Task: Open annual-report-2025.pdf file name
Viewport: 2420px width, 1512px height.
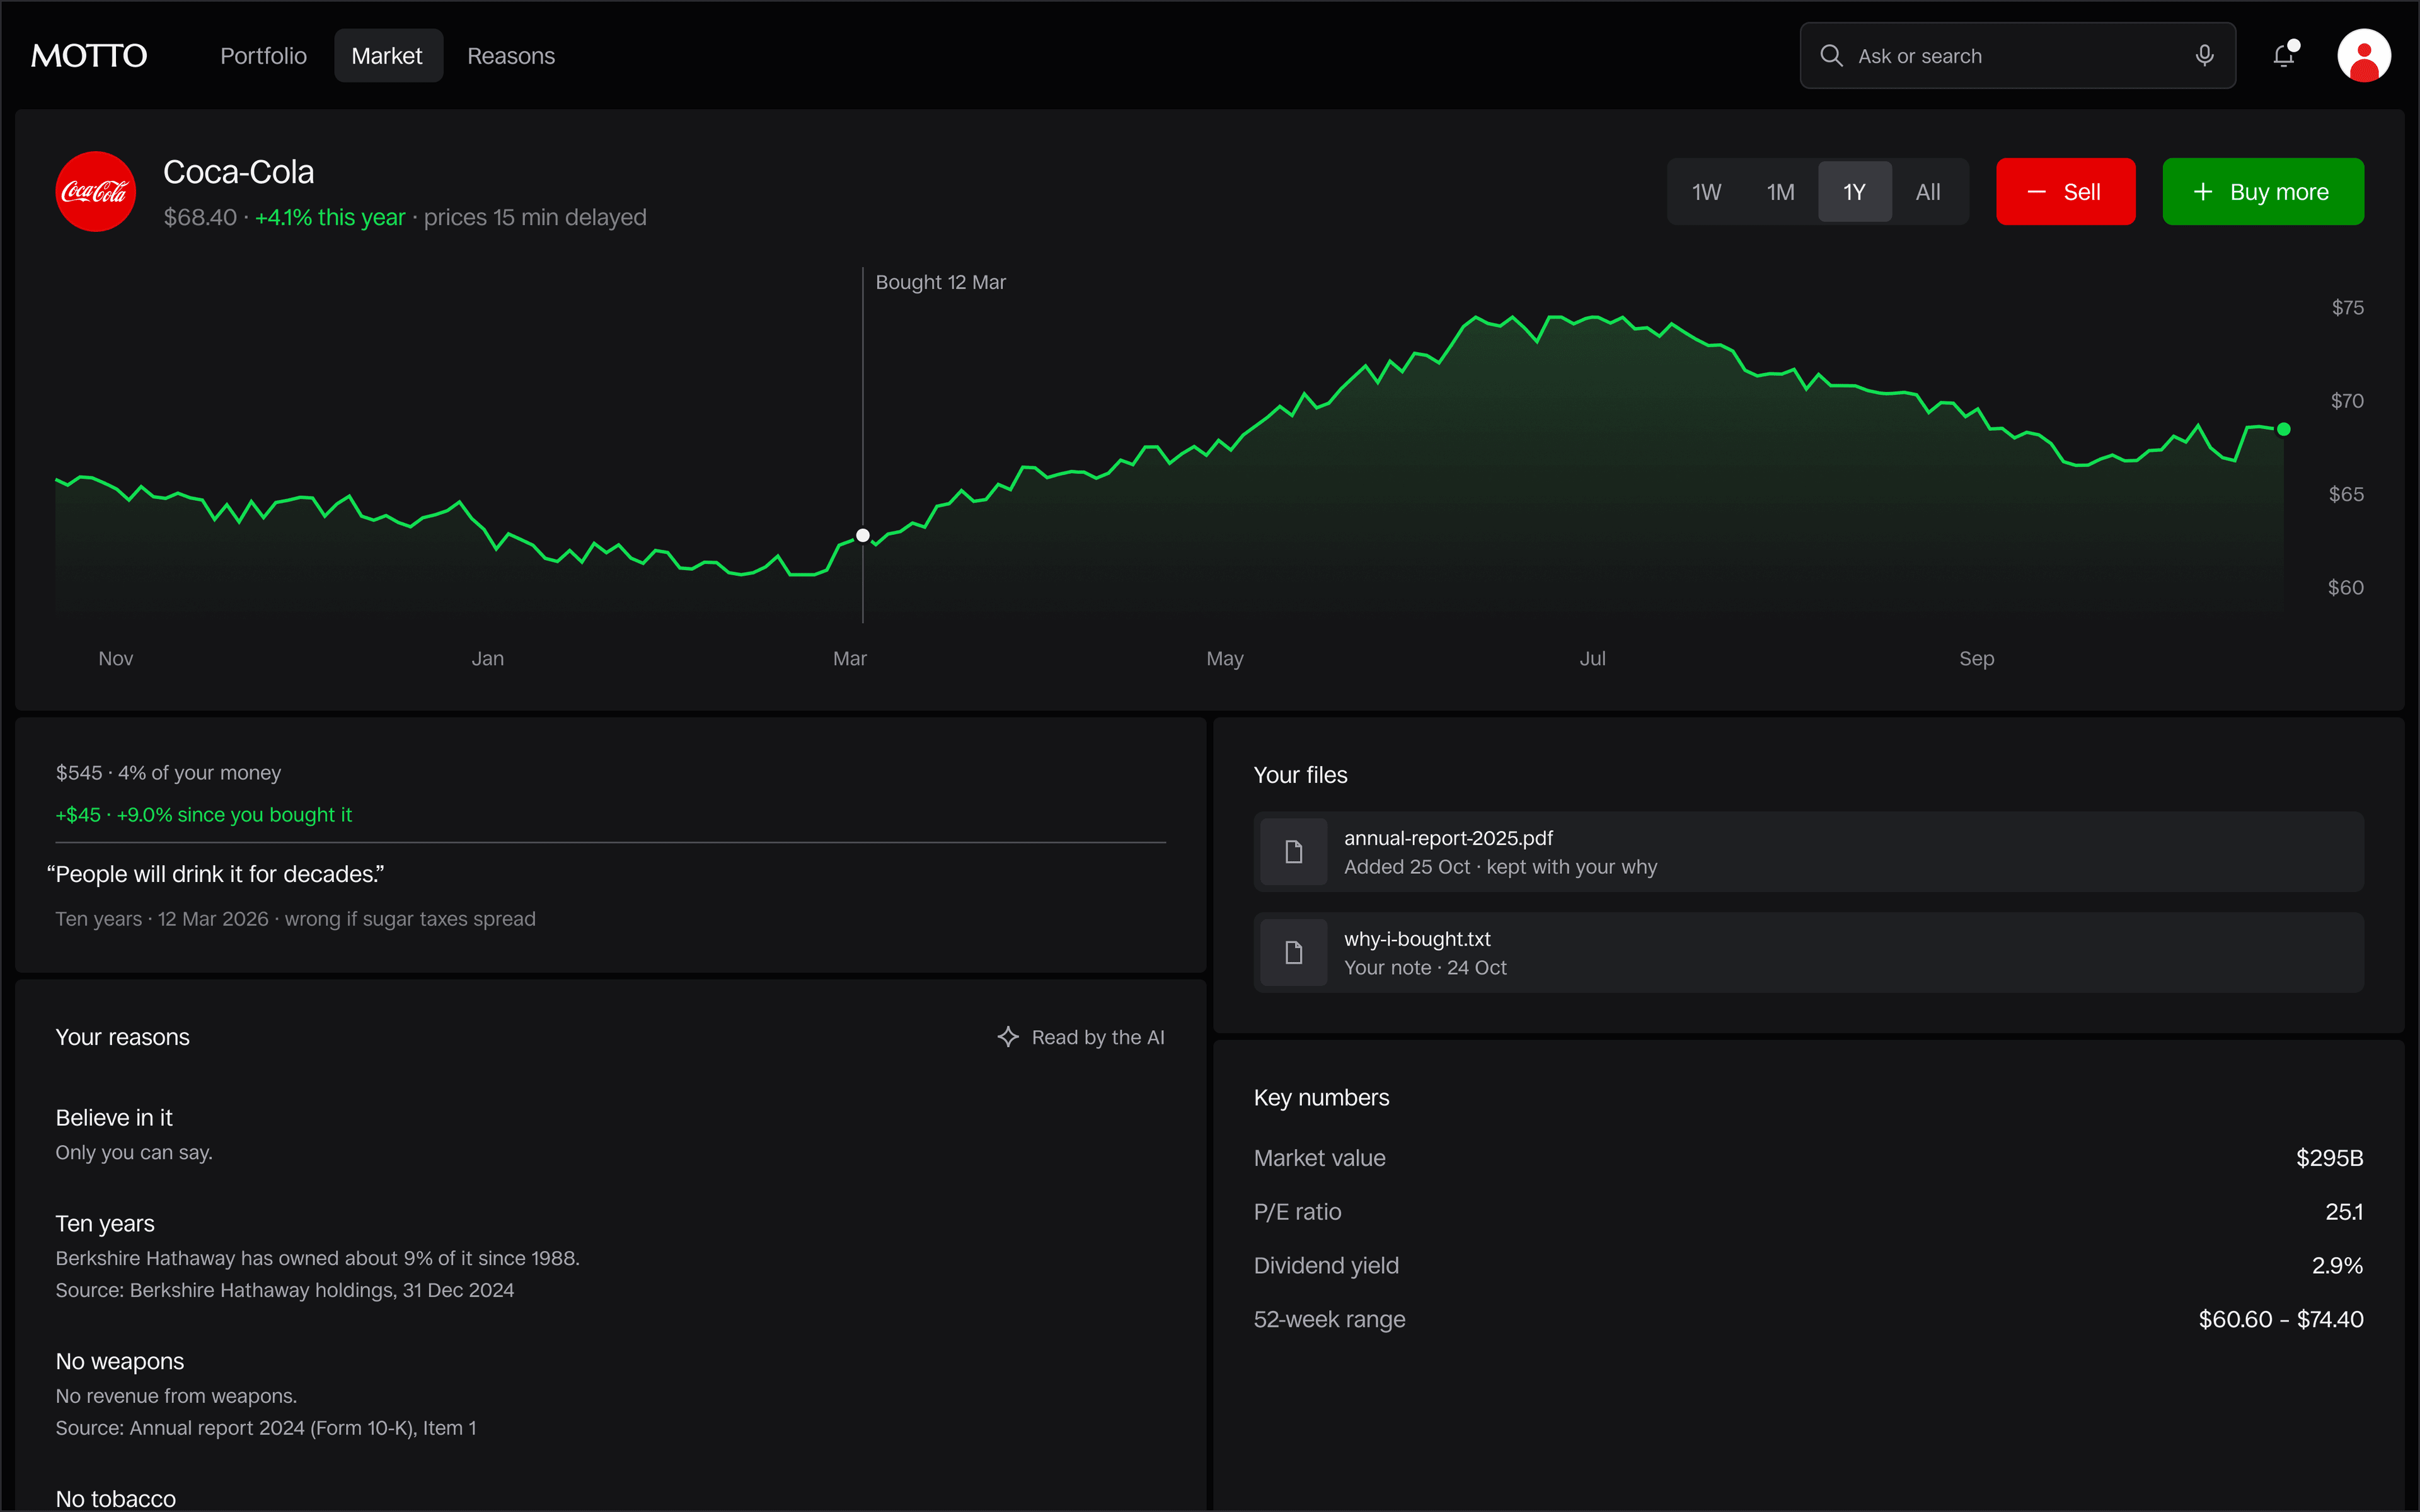Action: tap(1448, 838)
